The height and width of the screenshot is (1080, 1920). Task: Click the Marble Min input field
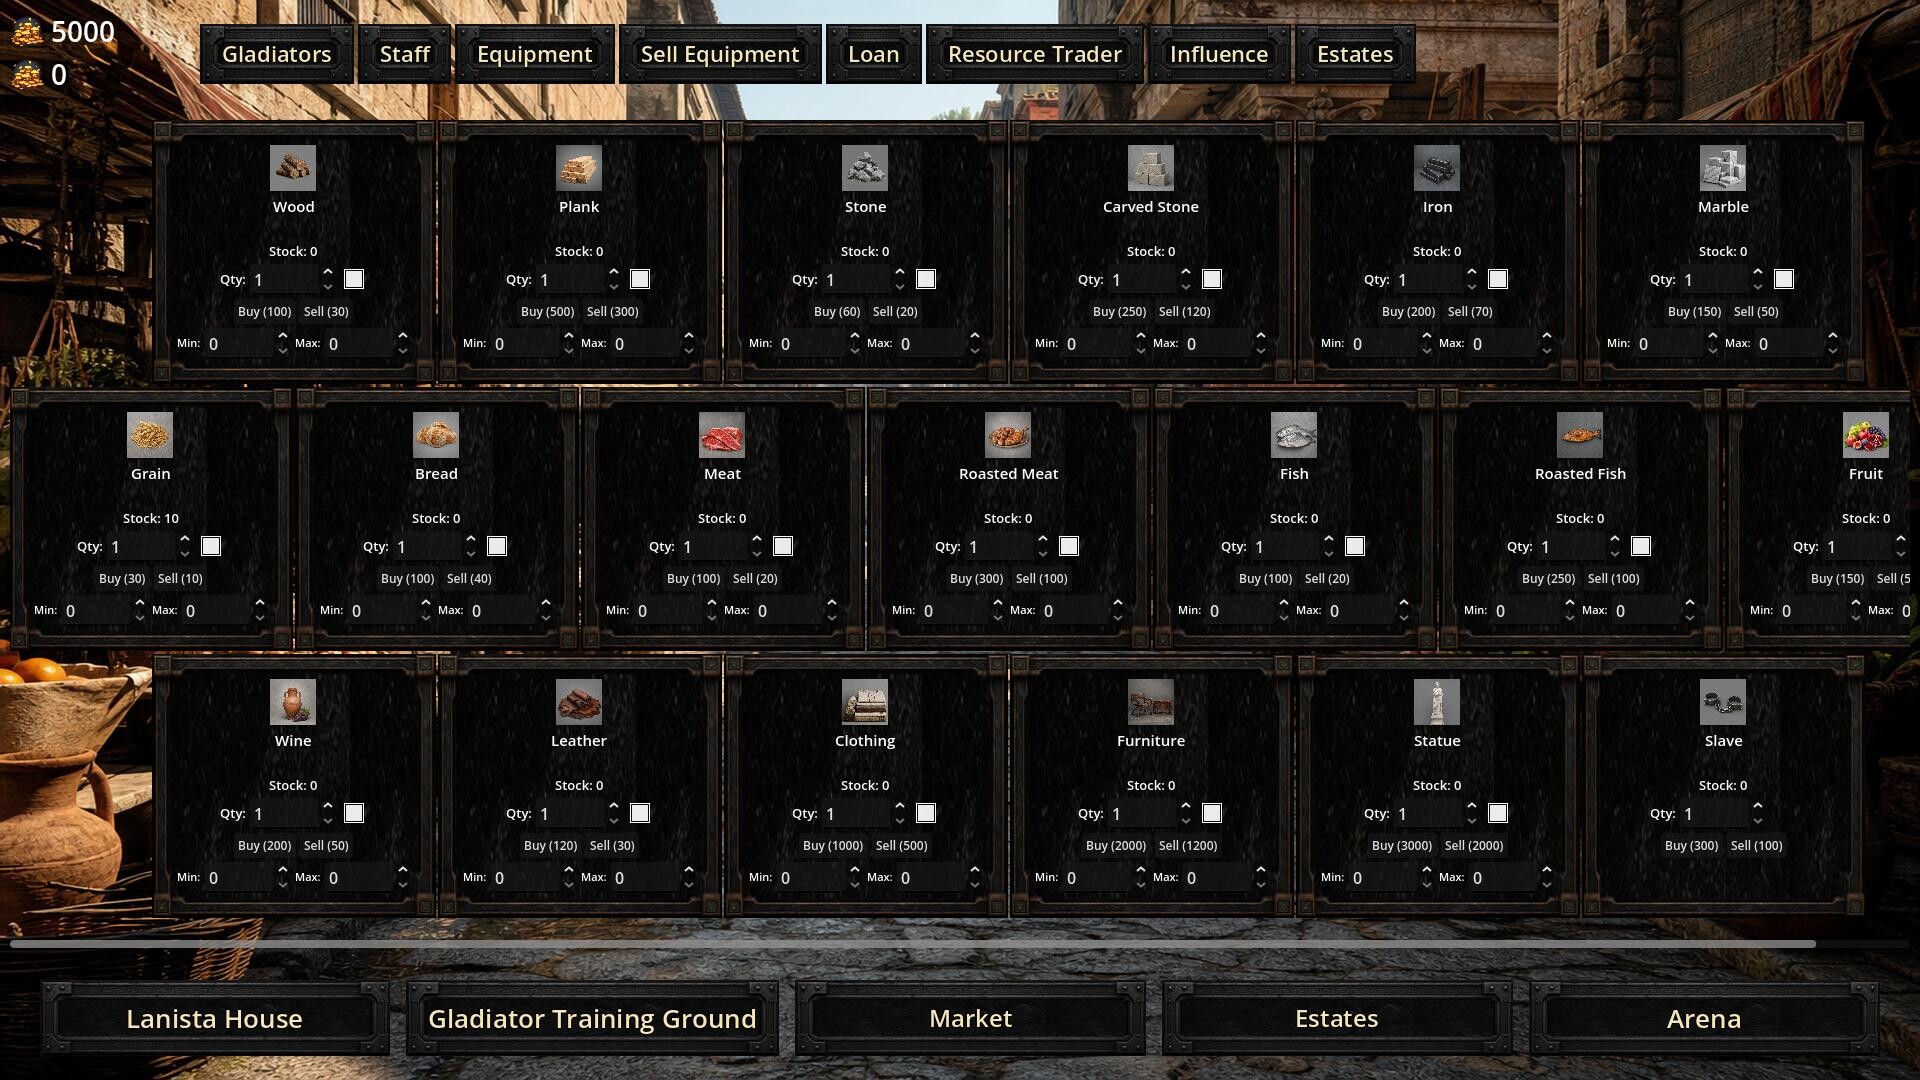[x=1670, y=344]
